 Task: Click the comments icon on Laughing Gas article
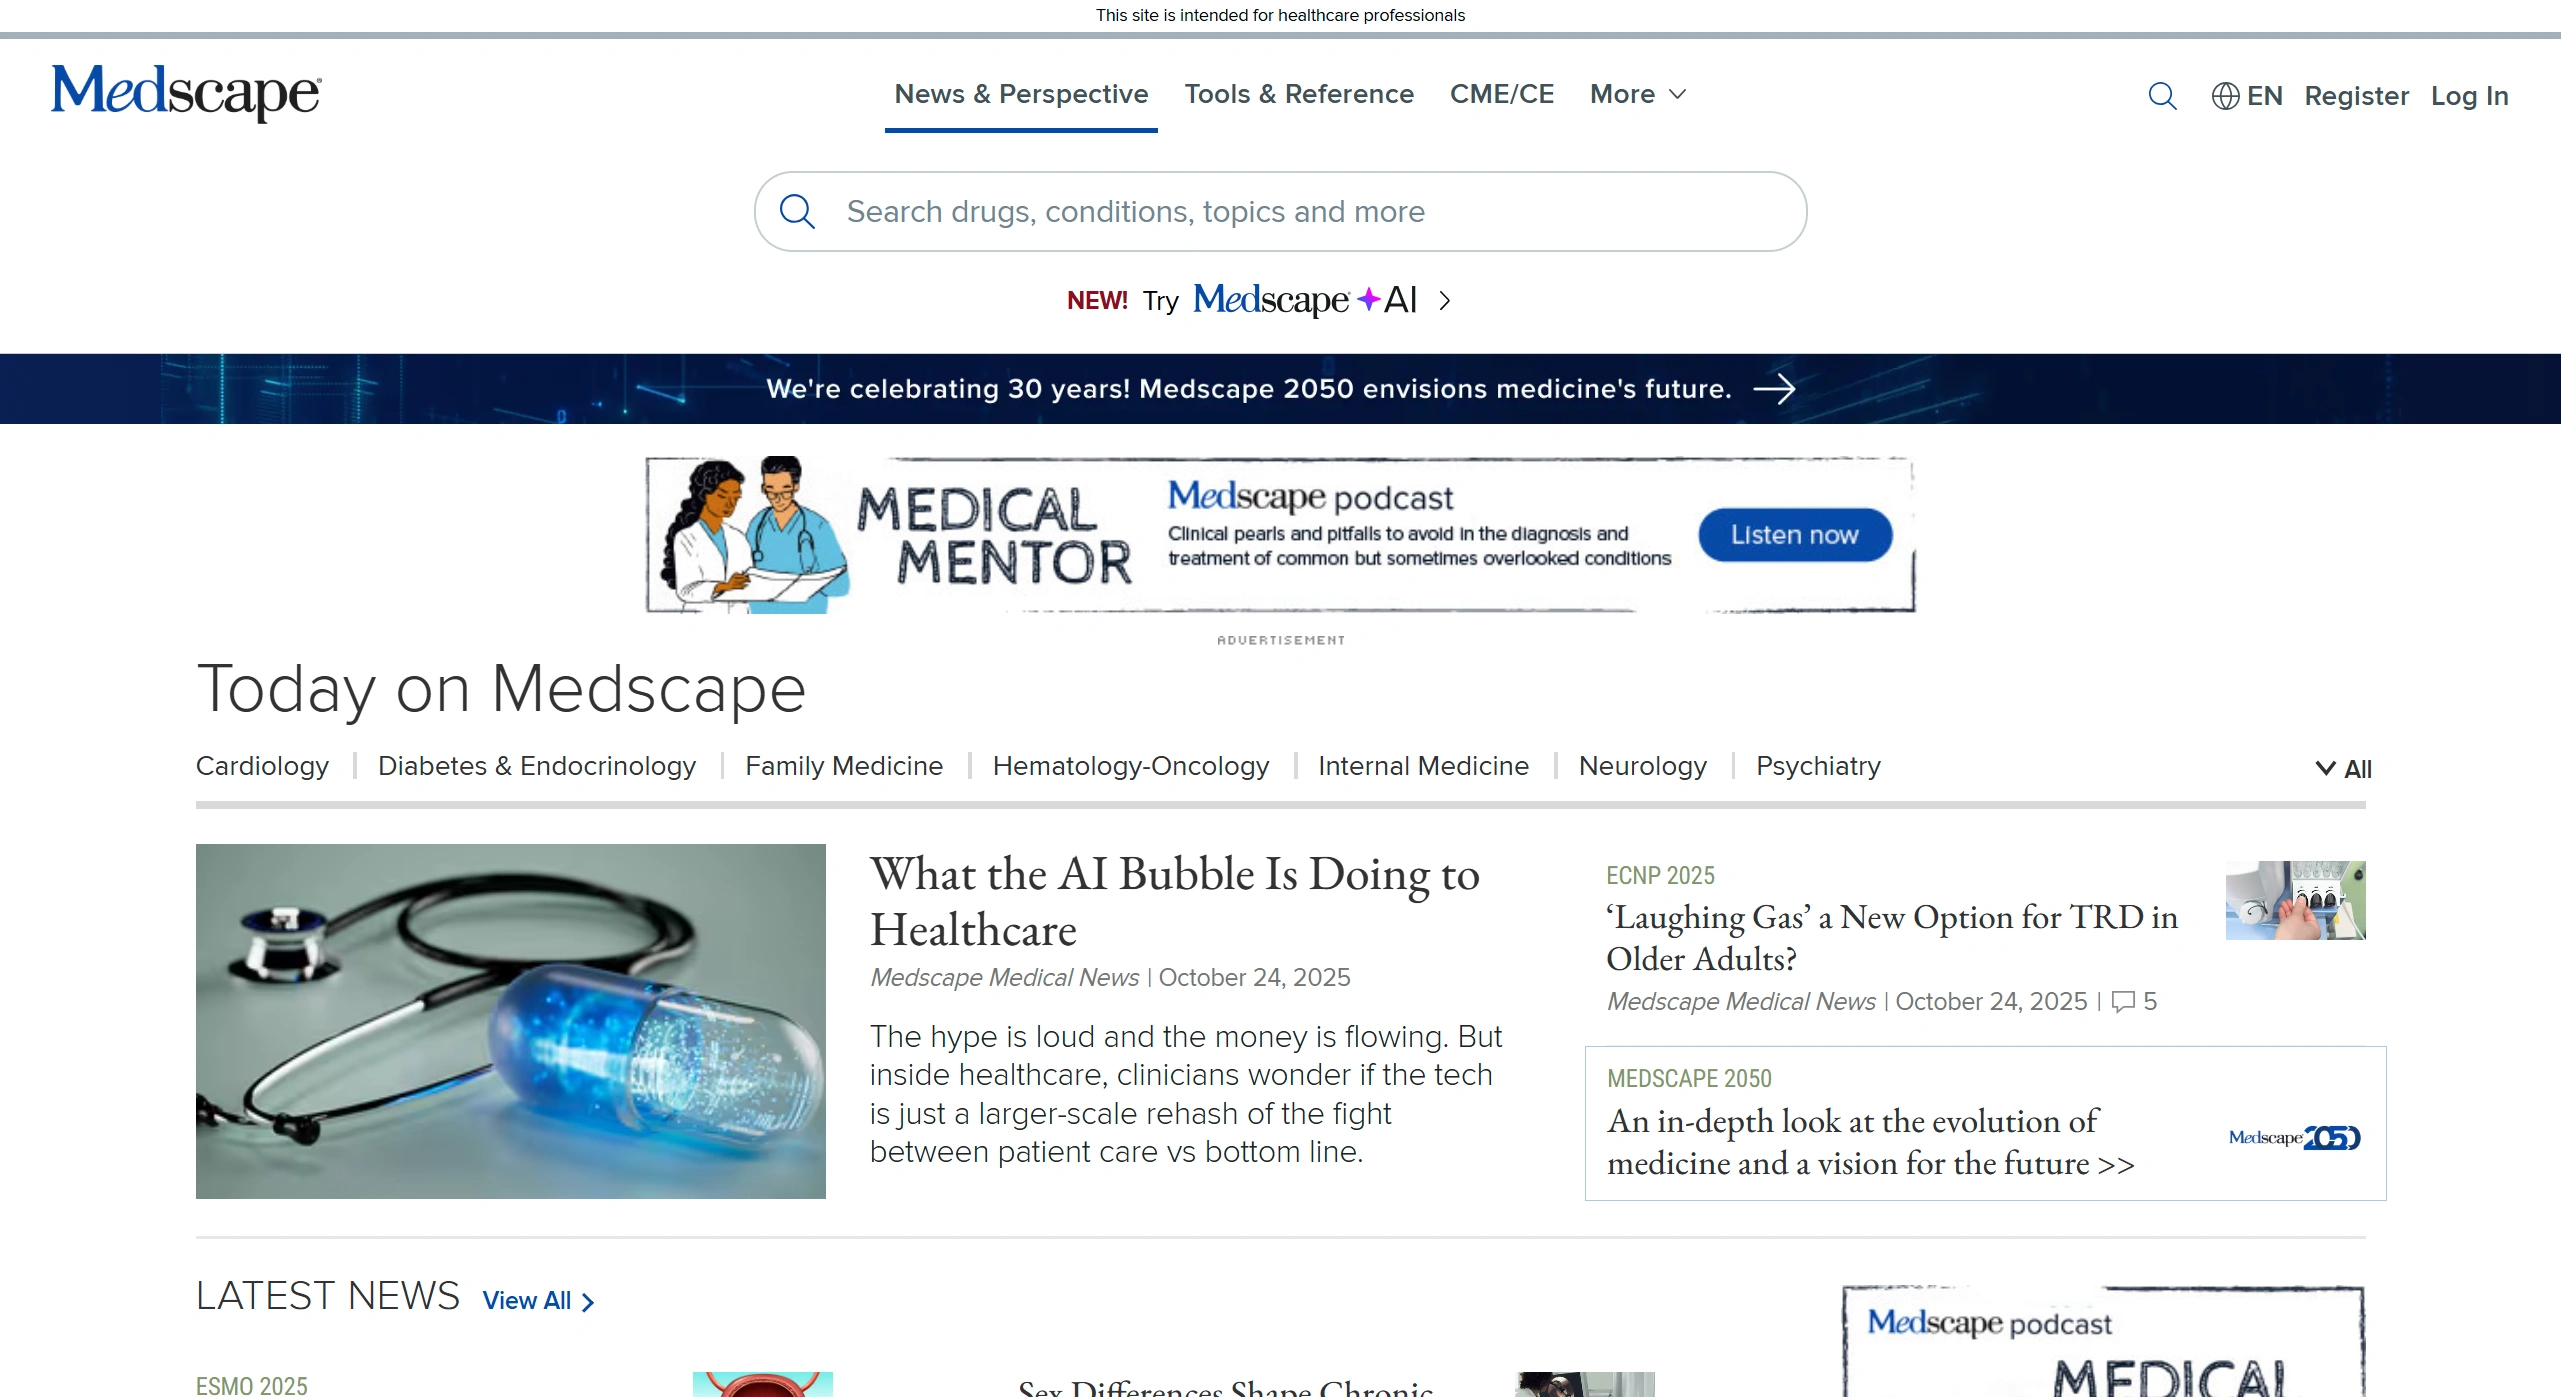2123,1001
